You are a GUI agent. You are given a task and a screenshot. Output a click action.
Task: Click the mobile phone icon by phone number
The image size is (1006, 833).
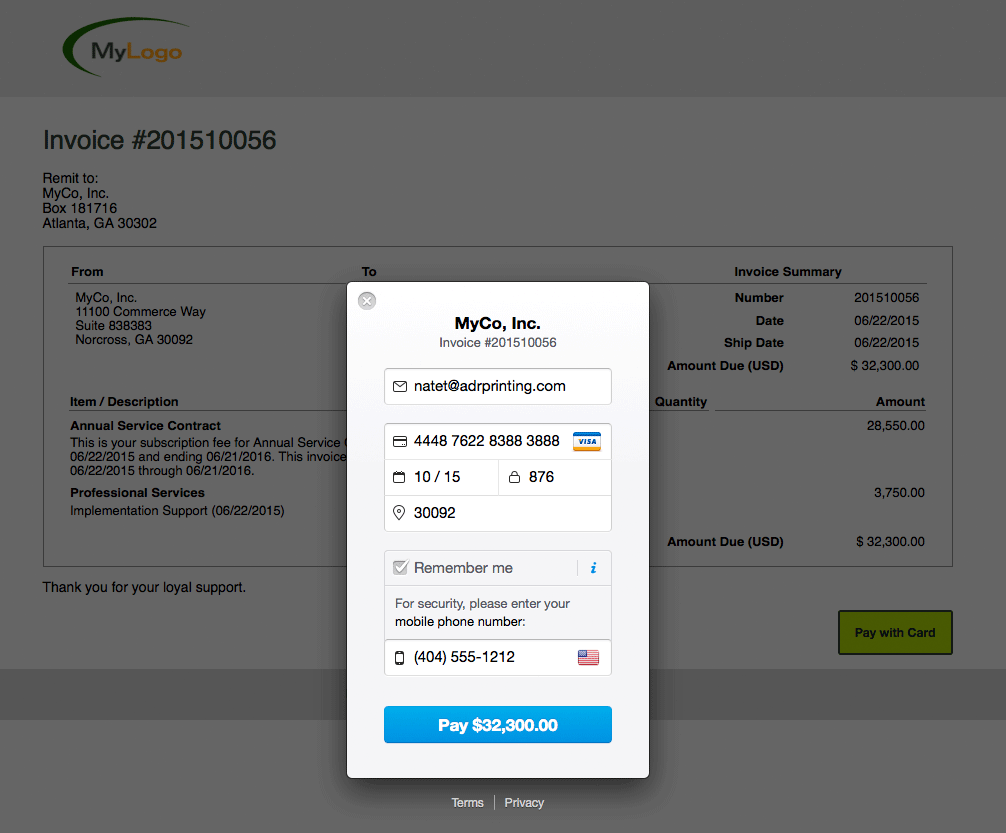[x=400, y=657]
